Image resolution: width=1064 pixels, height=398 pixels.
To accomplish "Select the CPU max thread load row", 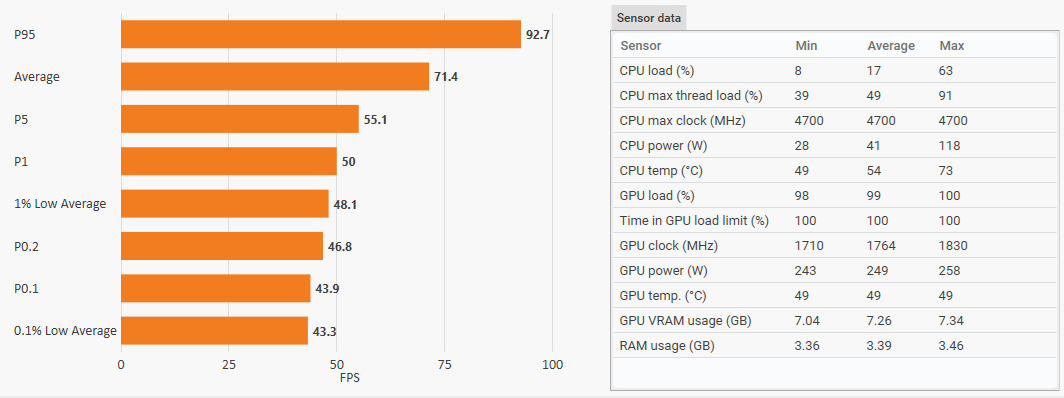I will (x=833, y=96).
